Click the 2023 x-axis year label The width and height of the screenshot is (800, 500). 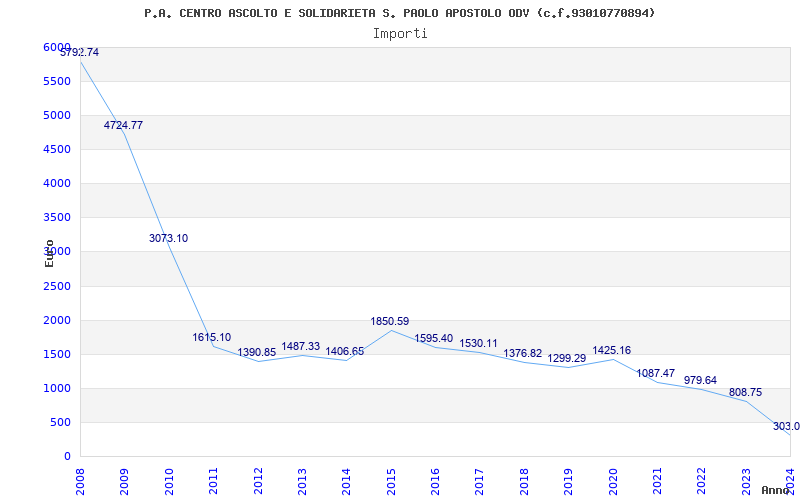pos(746,482)
